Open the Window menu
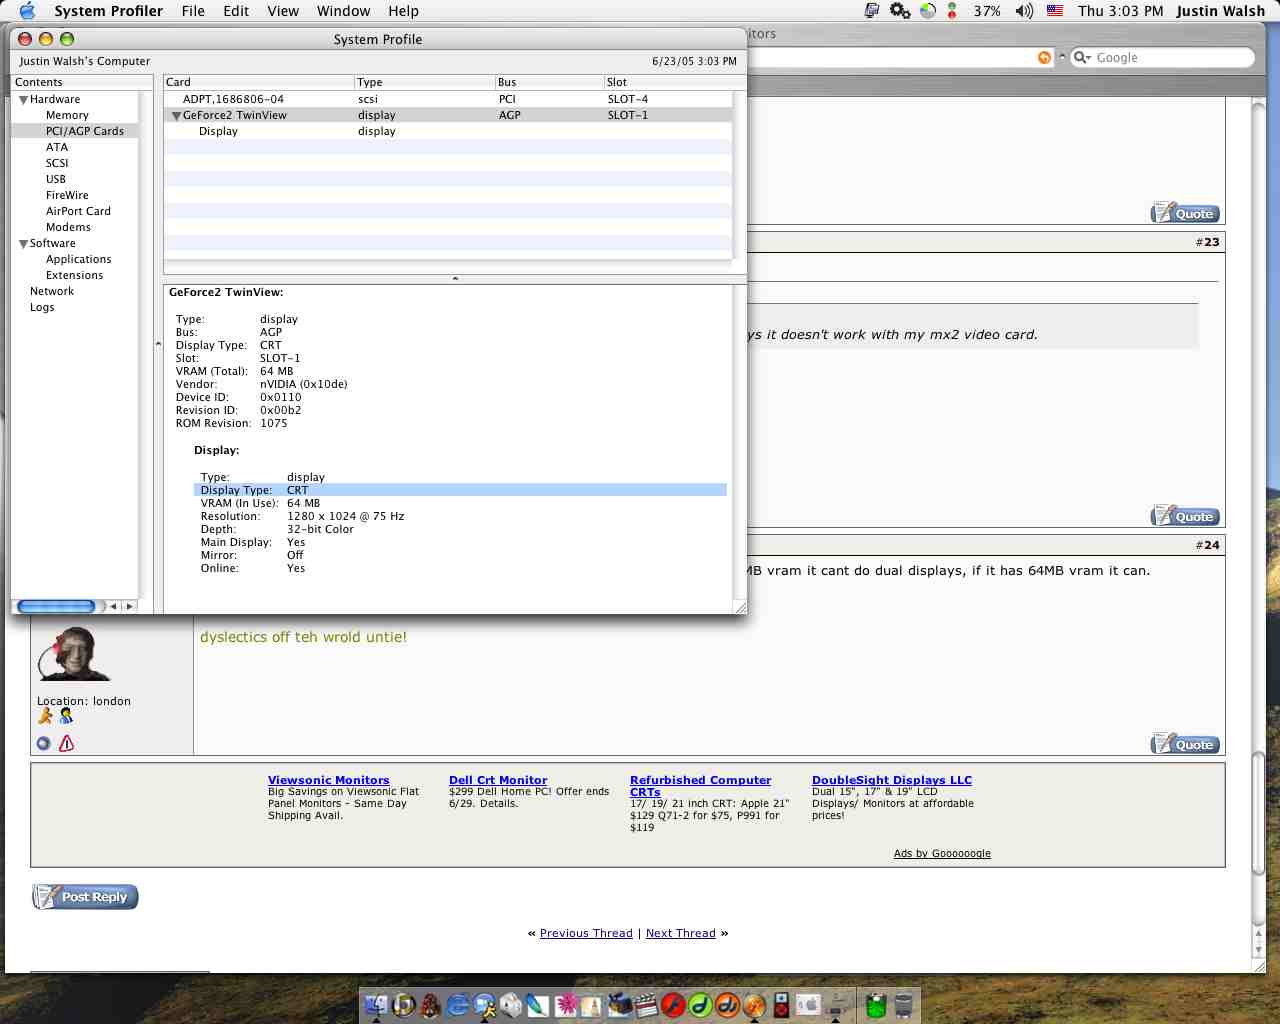 pos(343,11)
